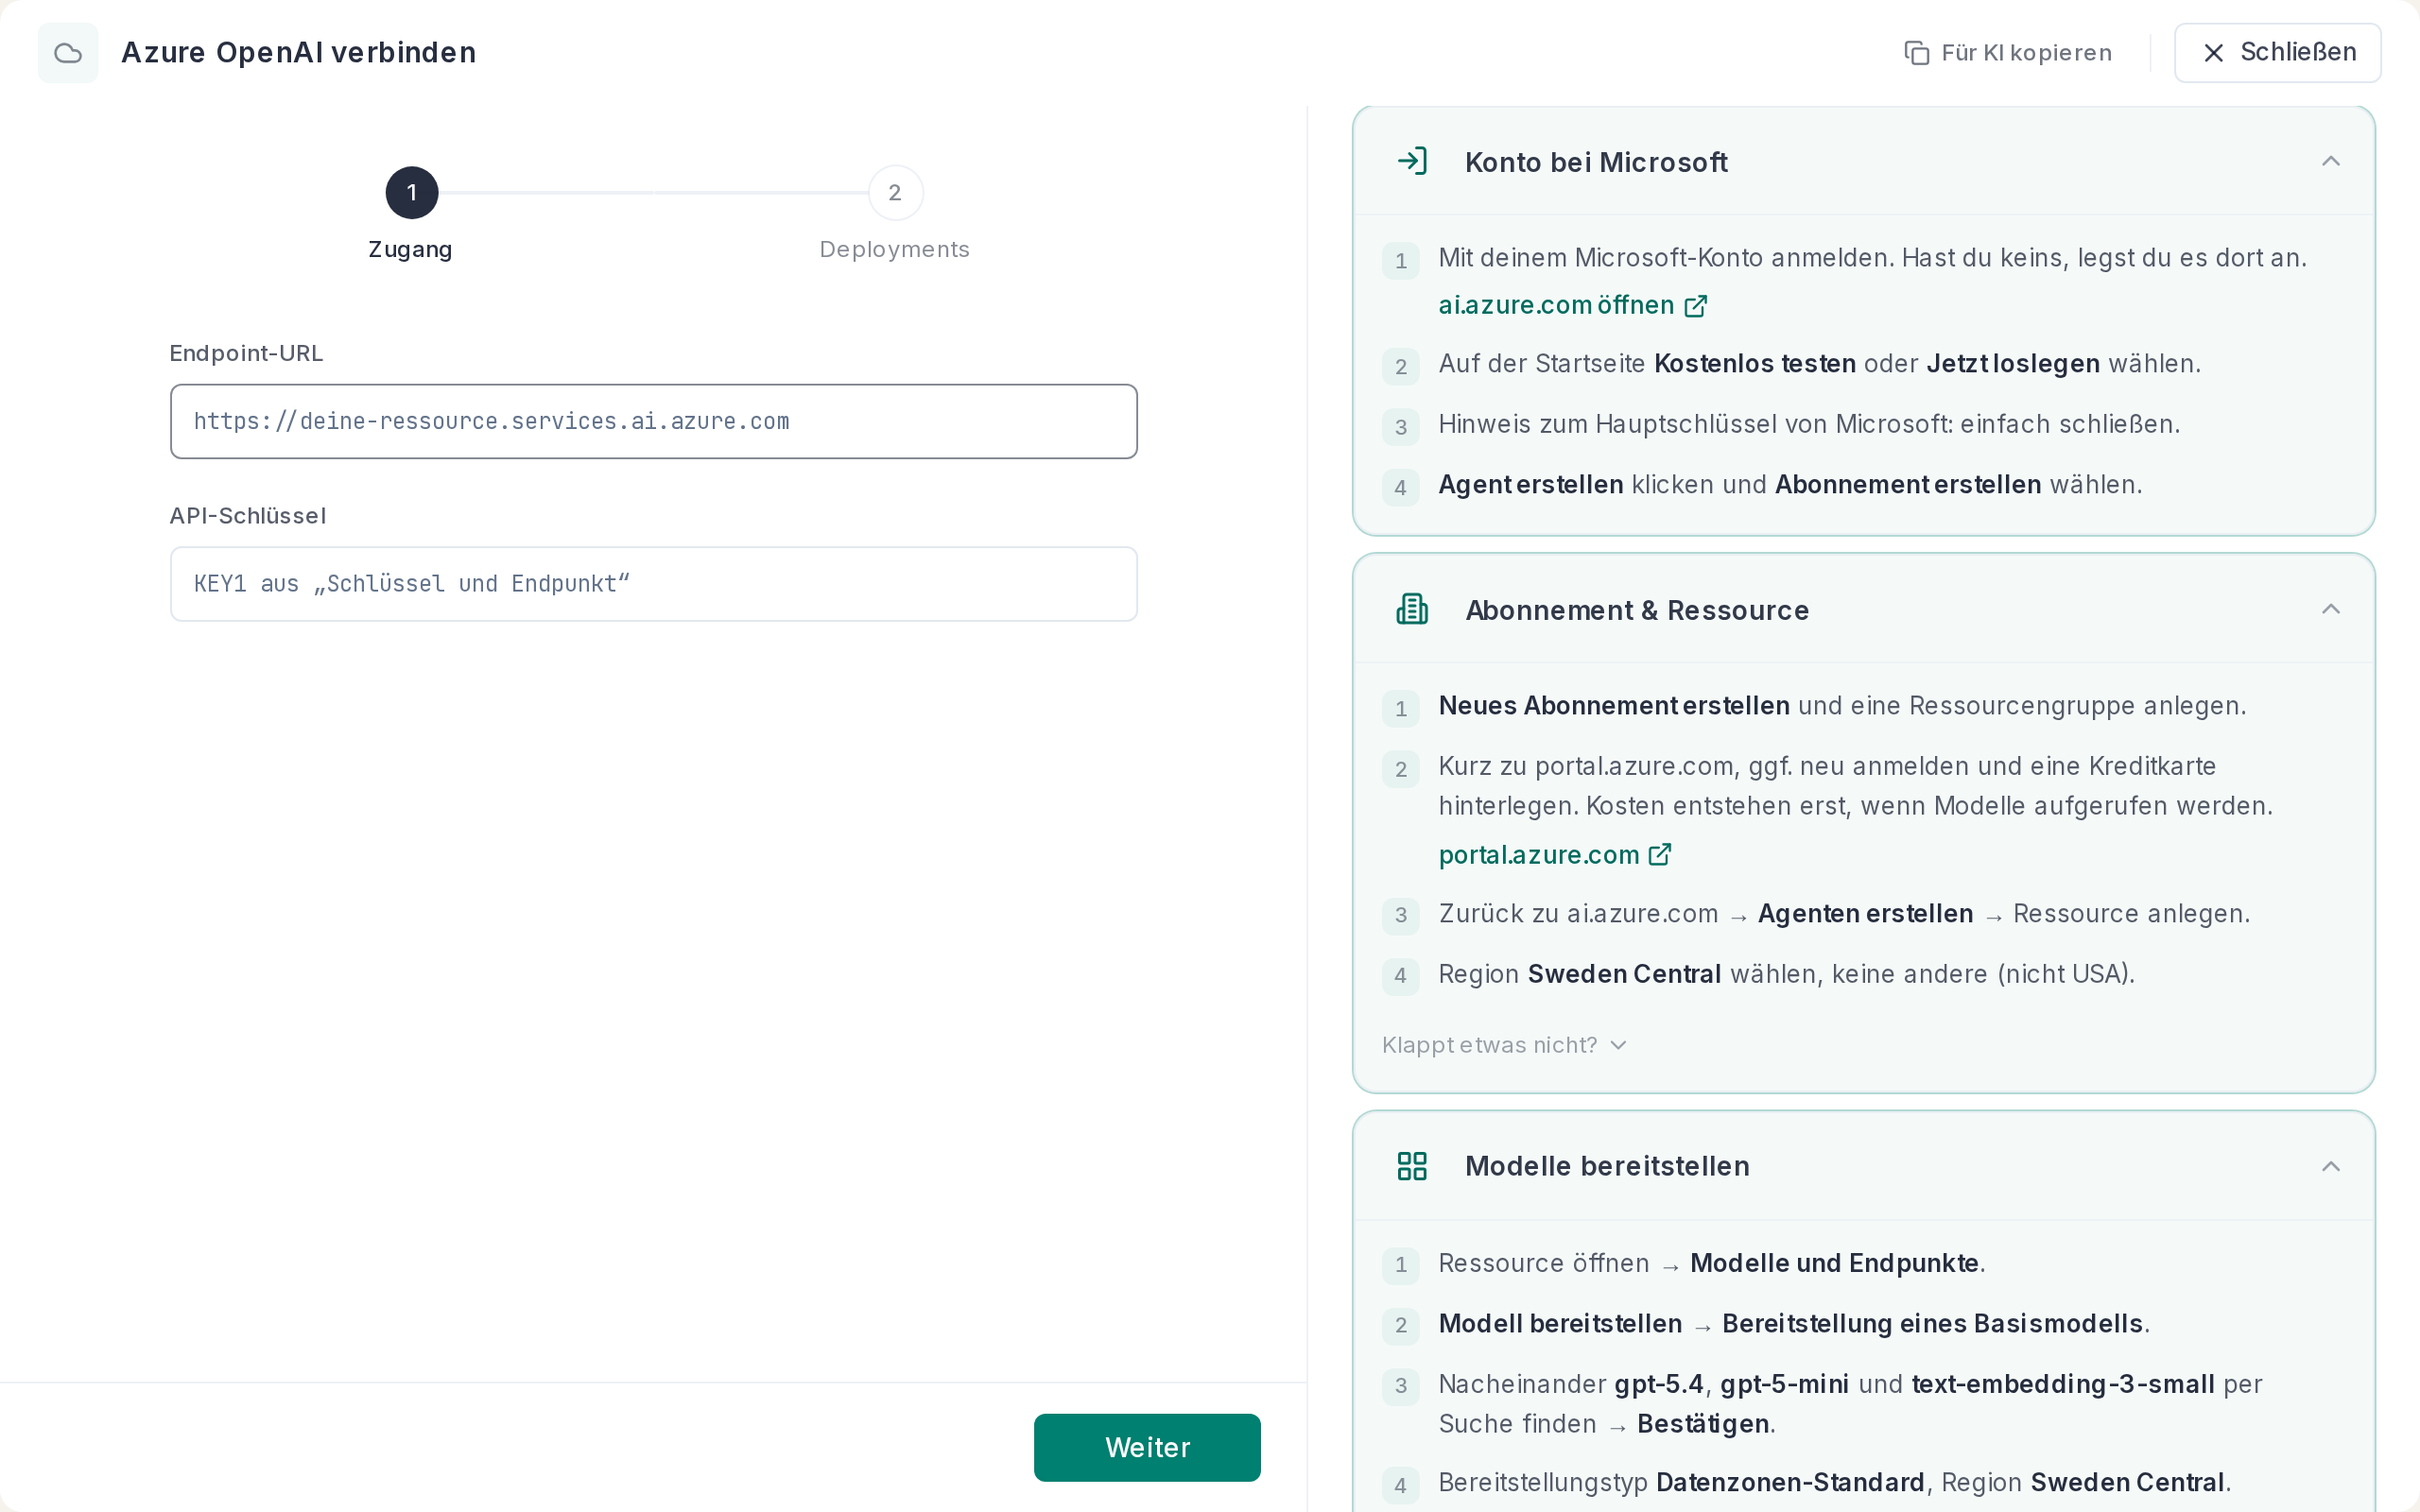The width and height of the screenshot is (2420, 1512).
Task: Click the text Modelle und Endpunkte
Action: pos(1834,1263)
